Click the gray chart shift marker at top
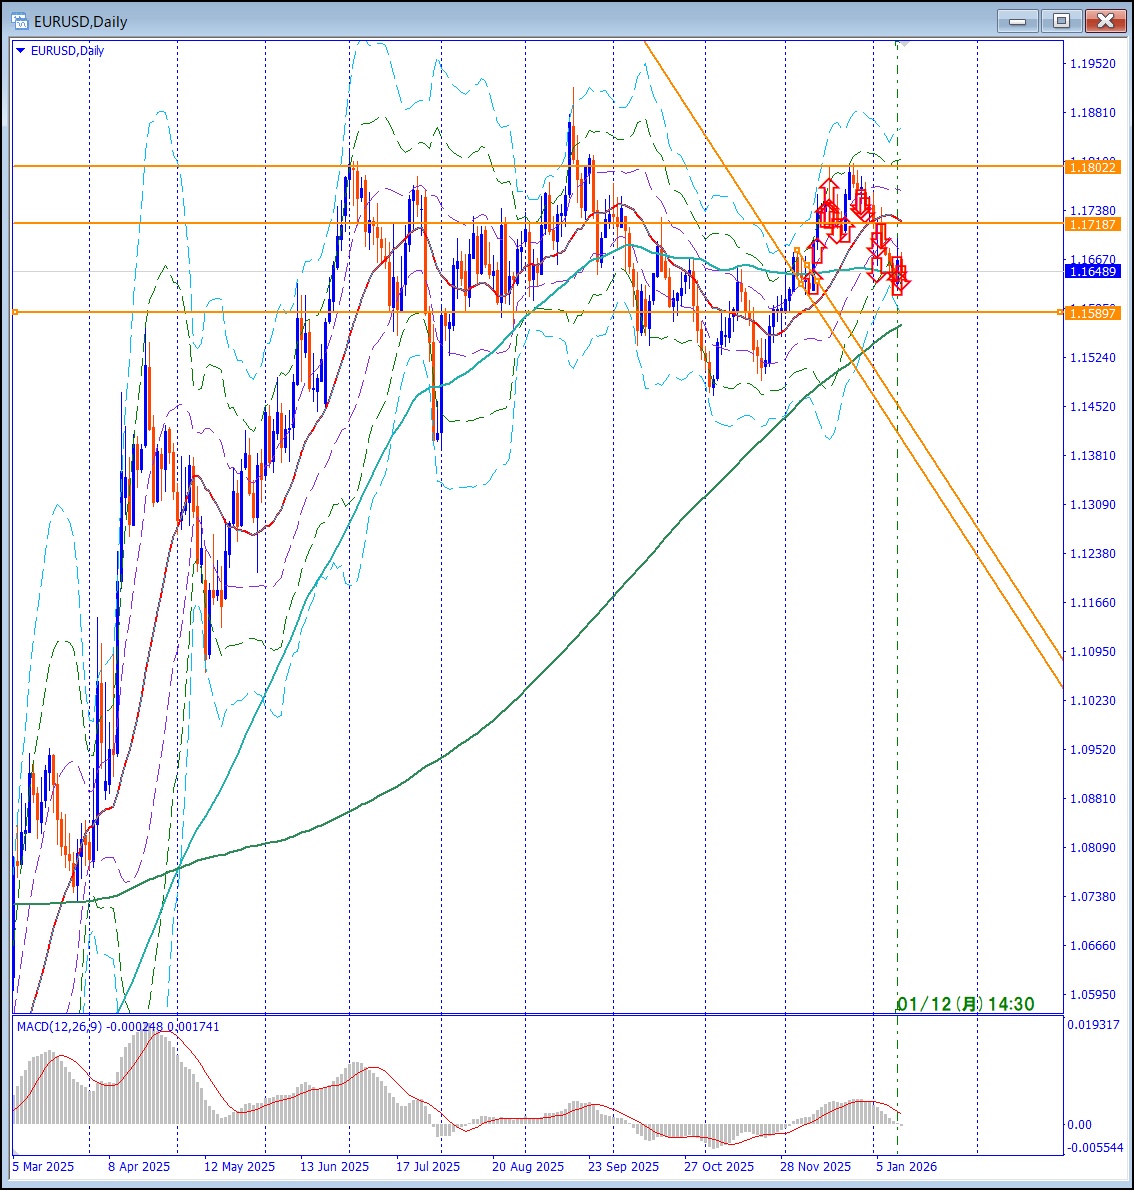 (x=902, y=43)
